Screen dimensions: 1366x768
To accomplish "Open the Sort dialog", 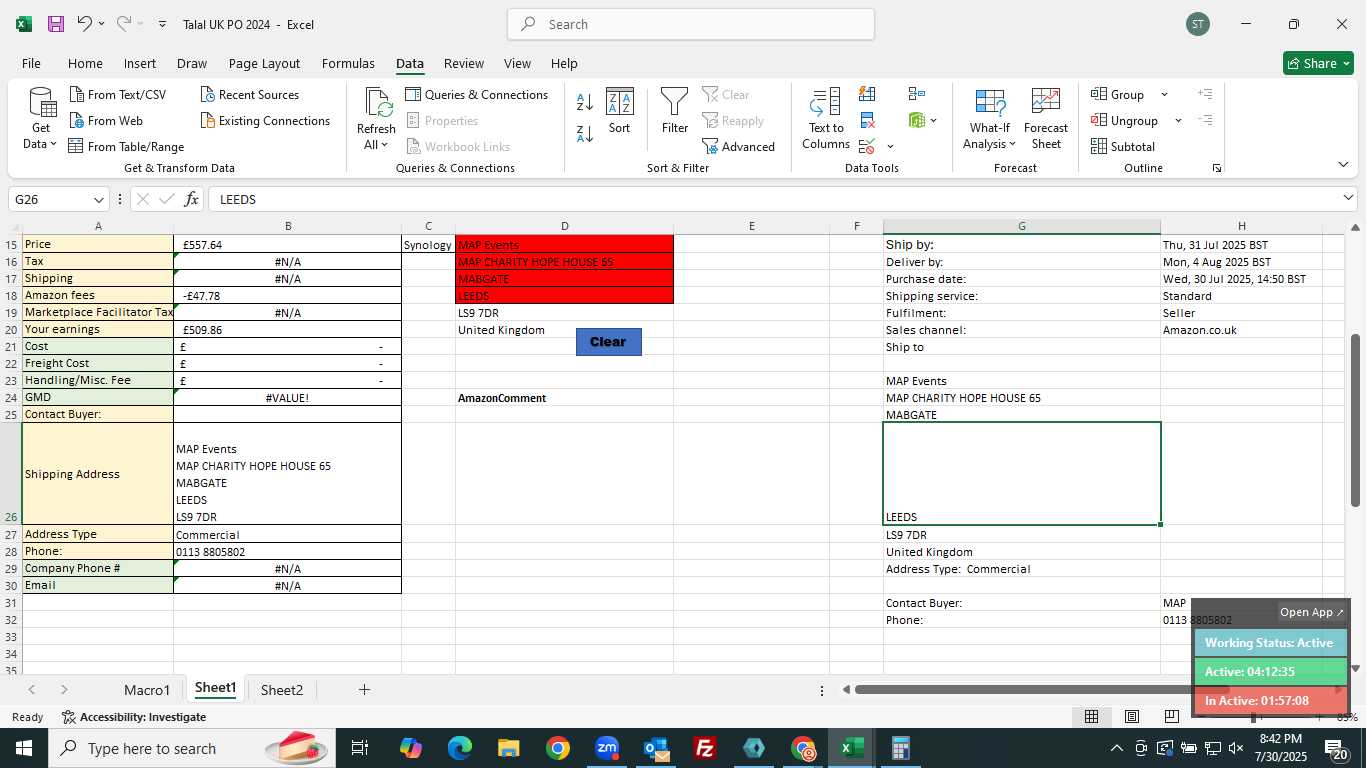I will [620, 111].
